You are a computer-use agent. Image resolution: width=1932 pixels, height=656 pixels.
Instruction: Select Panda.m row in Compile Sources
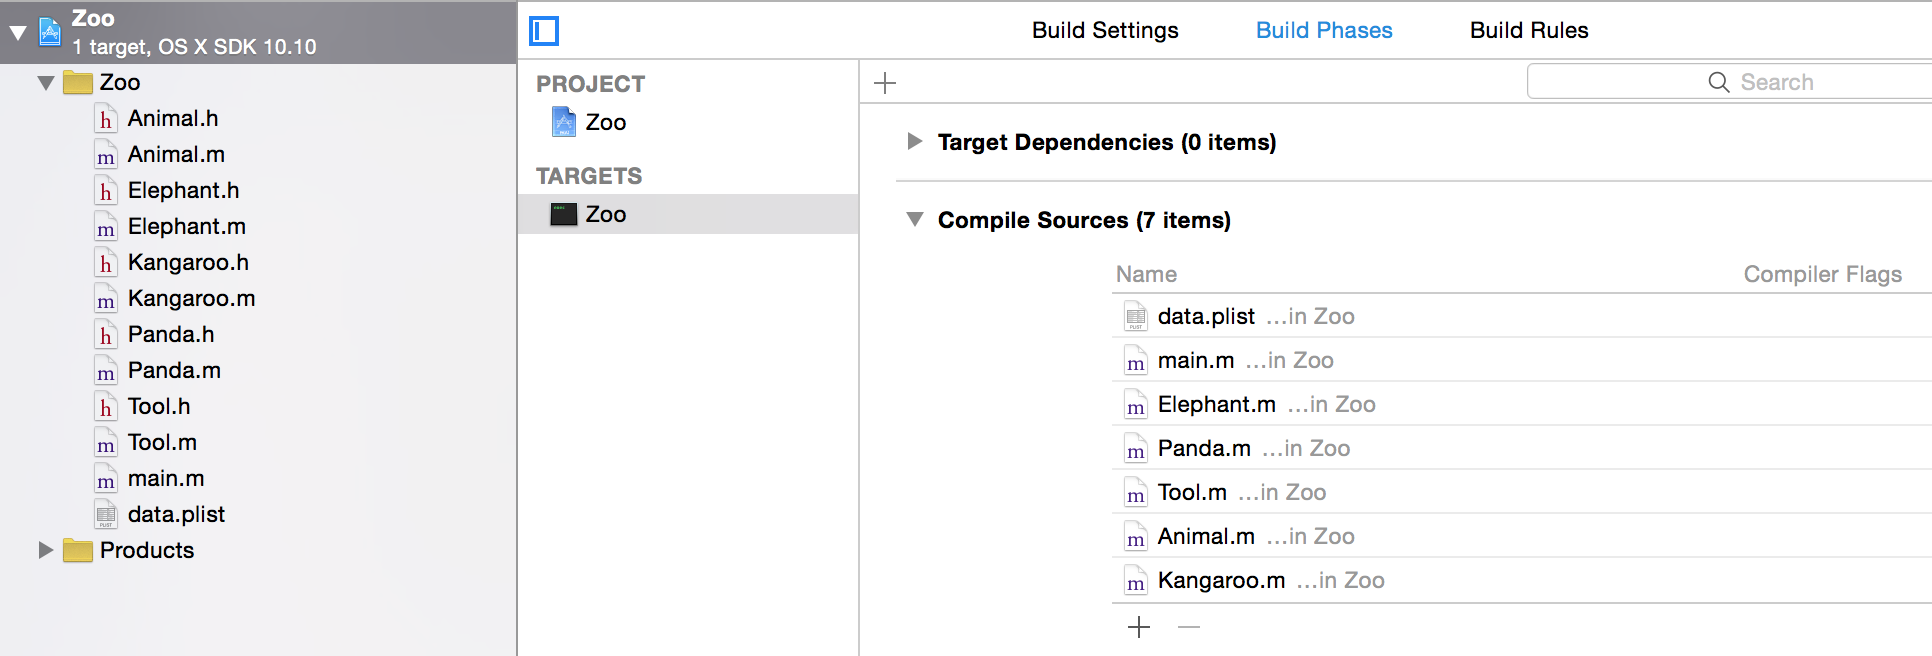coord(1522,448)
